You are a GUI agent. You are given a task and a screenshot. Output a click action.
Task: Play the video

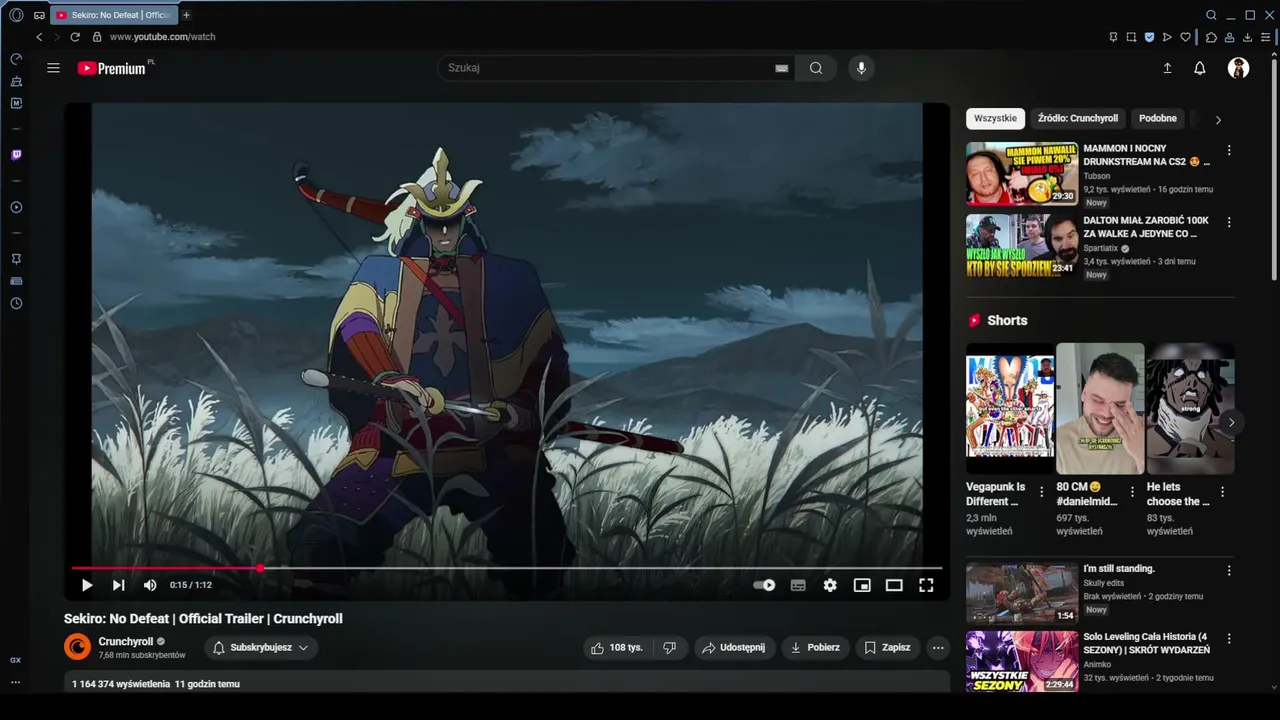click(x=87, y=585)
